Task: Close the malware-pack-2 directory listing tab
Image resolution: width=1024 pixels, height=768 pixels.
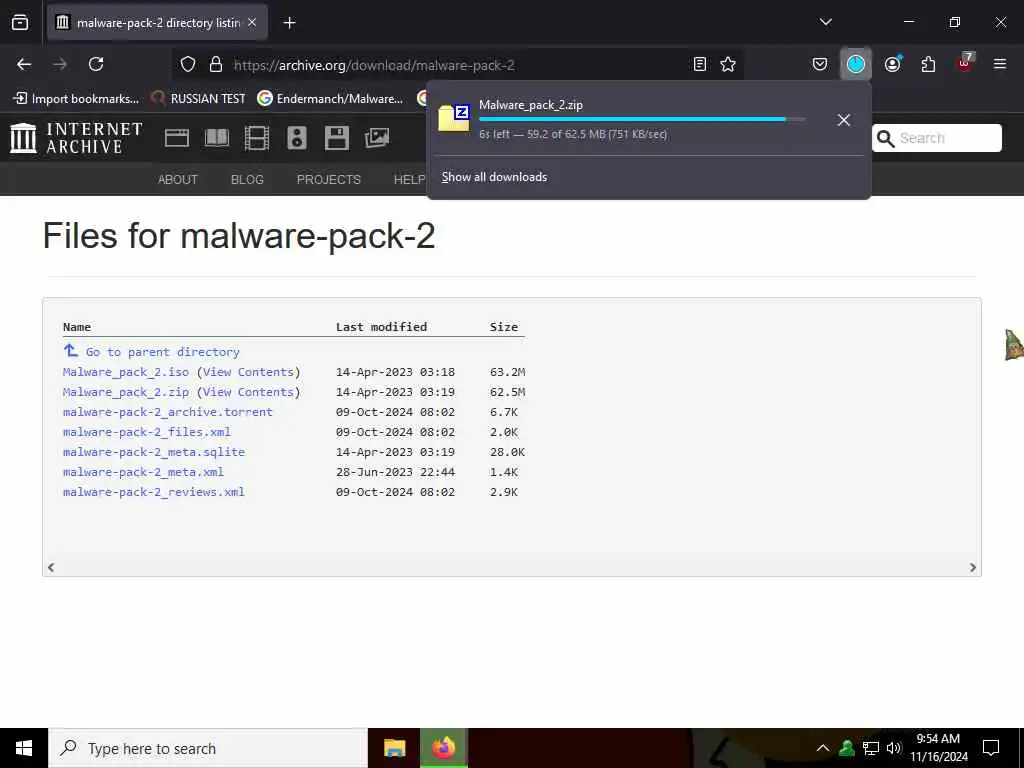Action: pos(252,22)
